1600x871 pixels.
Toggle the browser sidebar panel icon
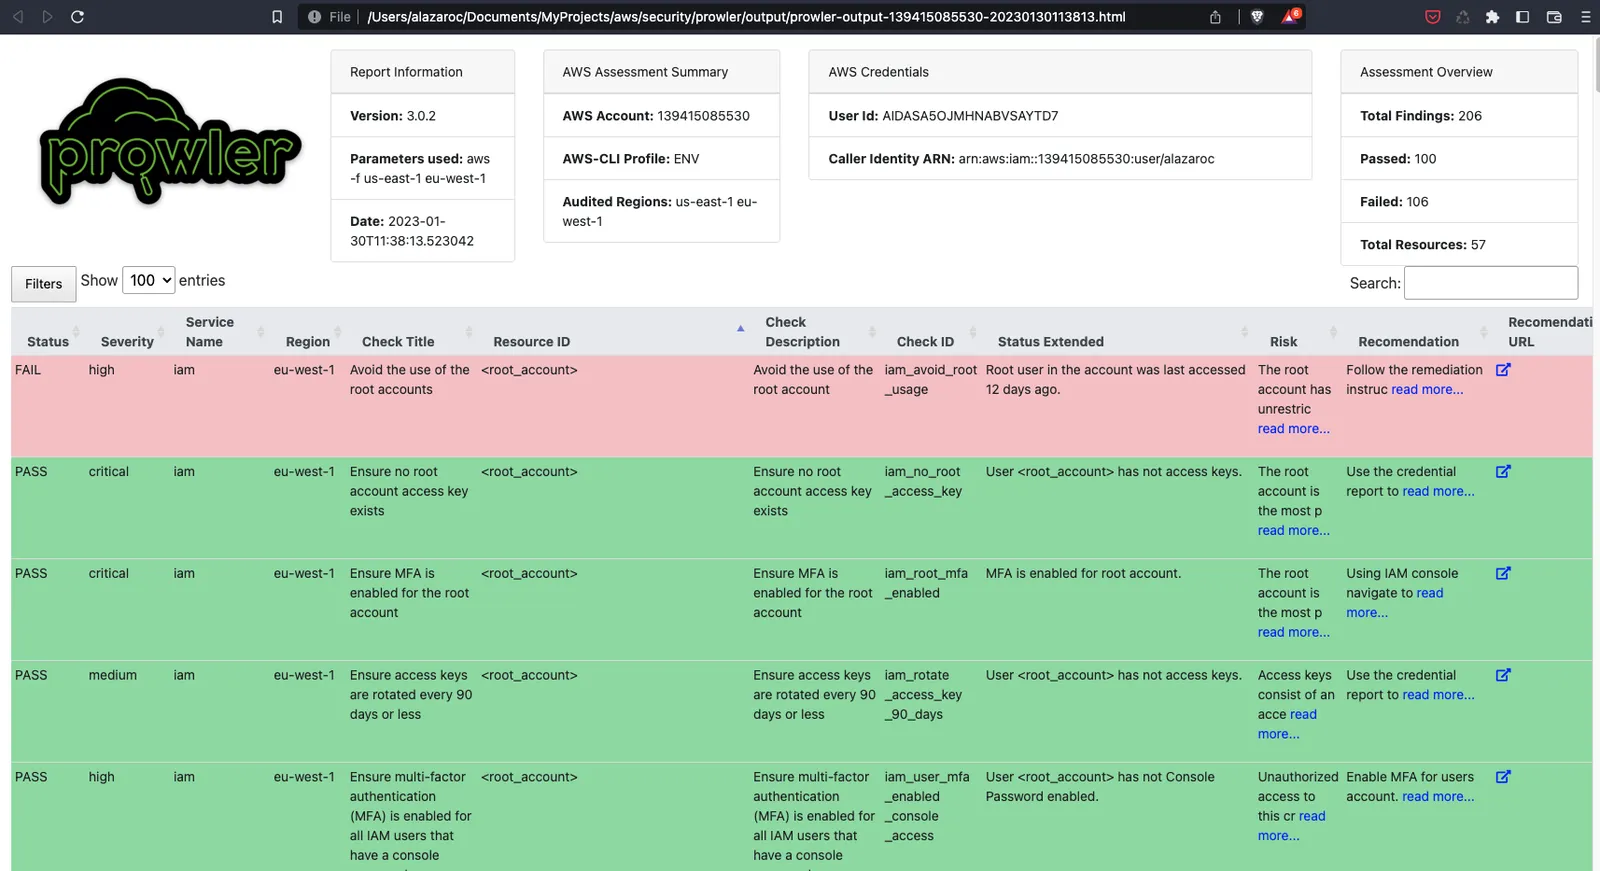[1522, 17]
